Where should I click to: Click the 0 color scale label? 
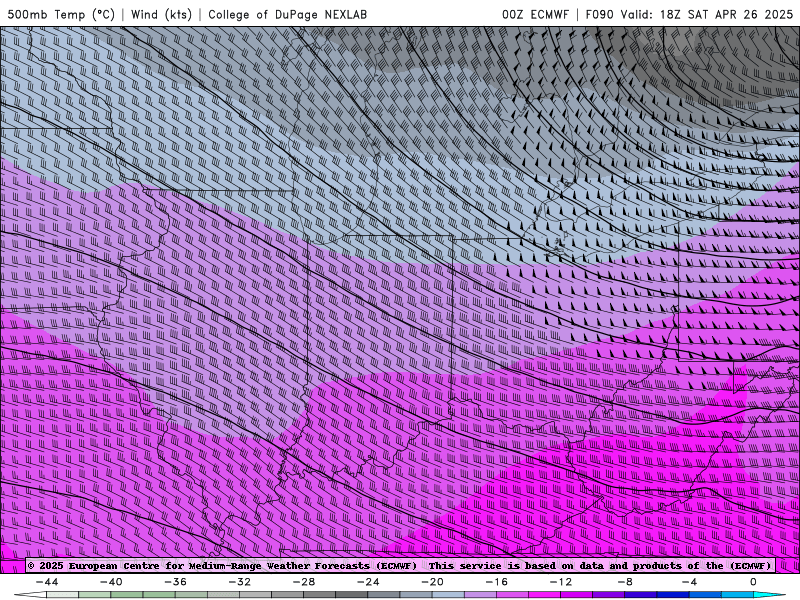[753, 582]
